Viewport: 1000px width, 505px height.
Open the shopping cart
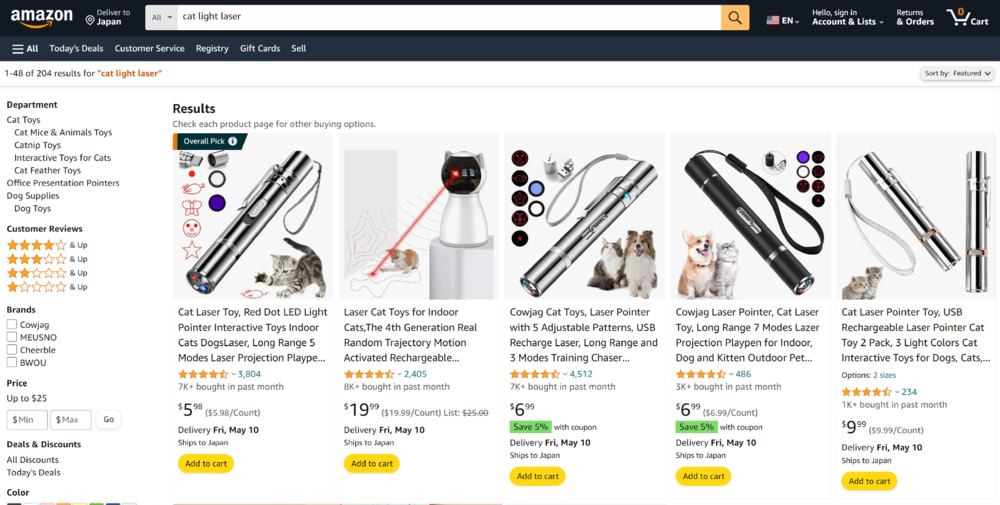pos(967,18)
